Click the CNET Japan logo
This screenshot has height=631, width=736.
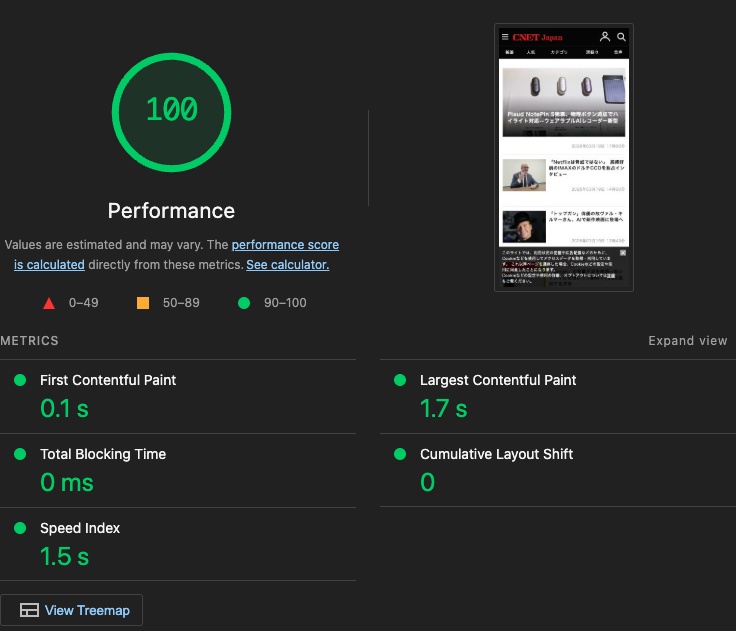537,37
